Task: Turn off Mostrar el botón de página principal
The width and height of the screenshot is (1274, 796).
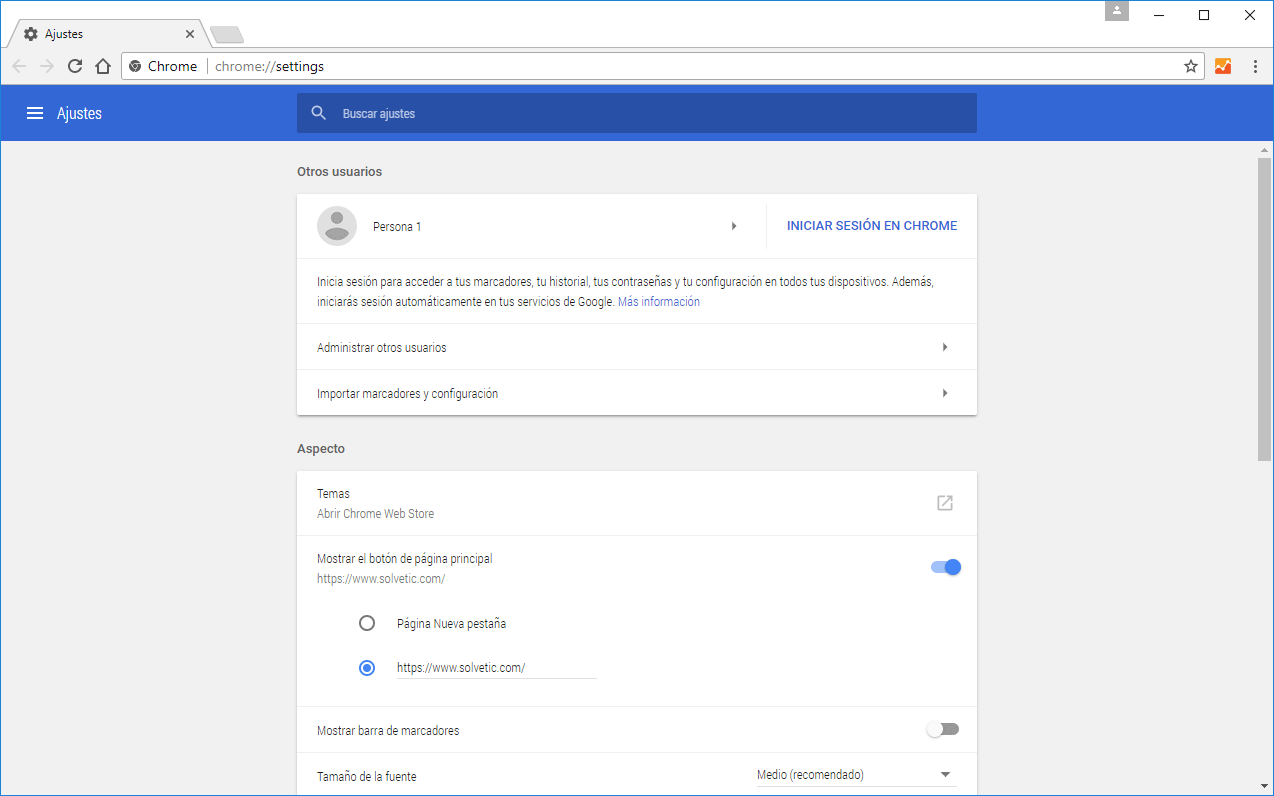Action: click(945, 567)
